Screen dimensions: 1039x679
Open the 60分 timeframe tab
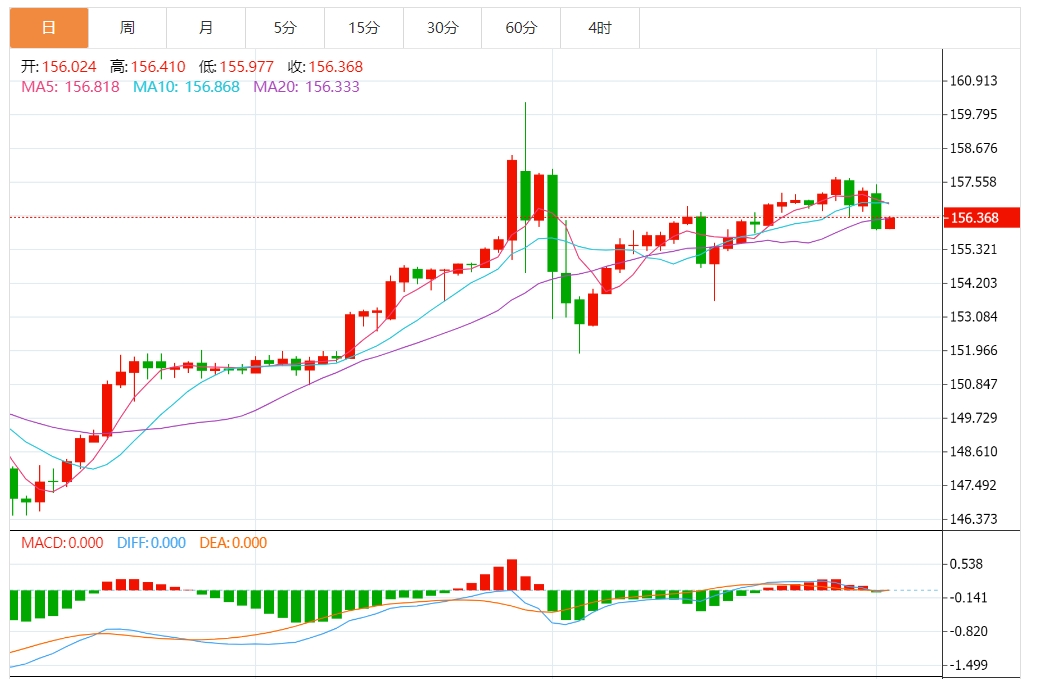coord(521,28)
